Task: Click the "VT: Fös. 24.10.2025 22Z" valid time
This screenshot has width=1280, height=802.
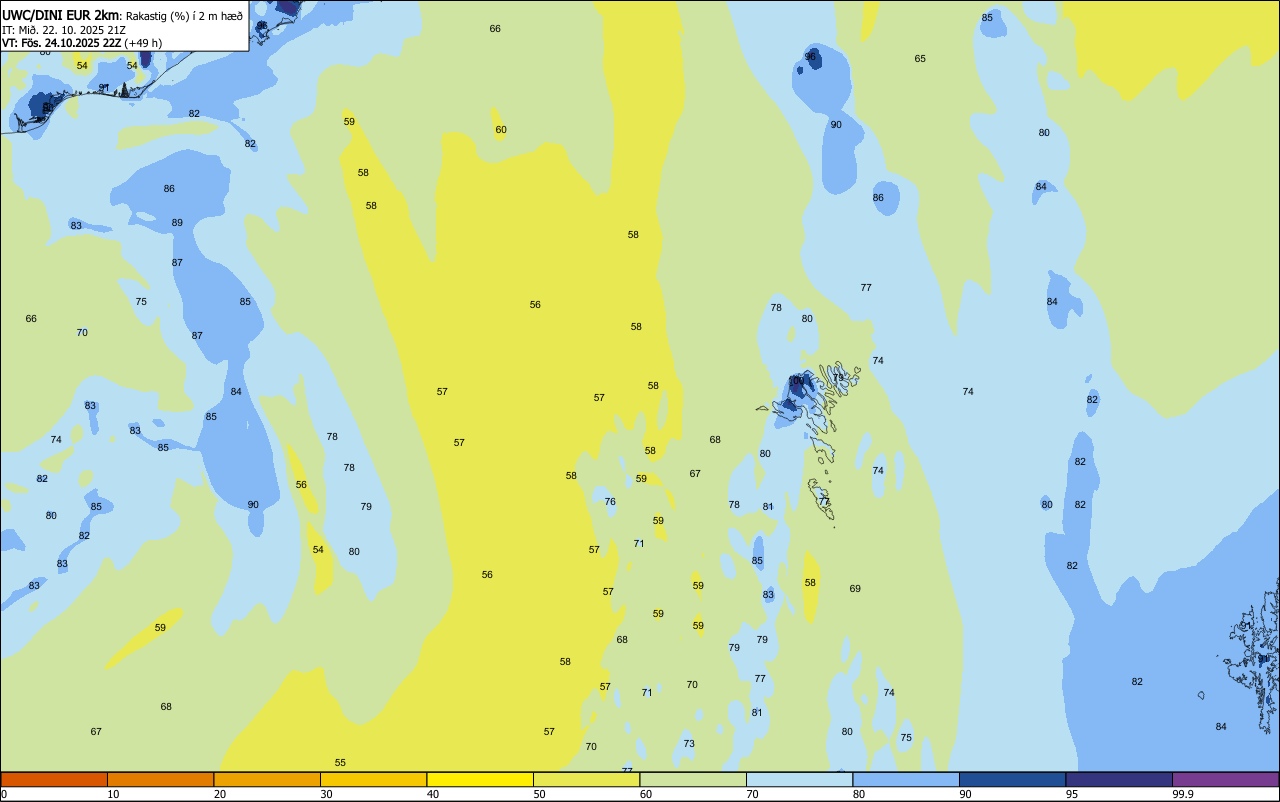Action: (x=61, y=43)
